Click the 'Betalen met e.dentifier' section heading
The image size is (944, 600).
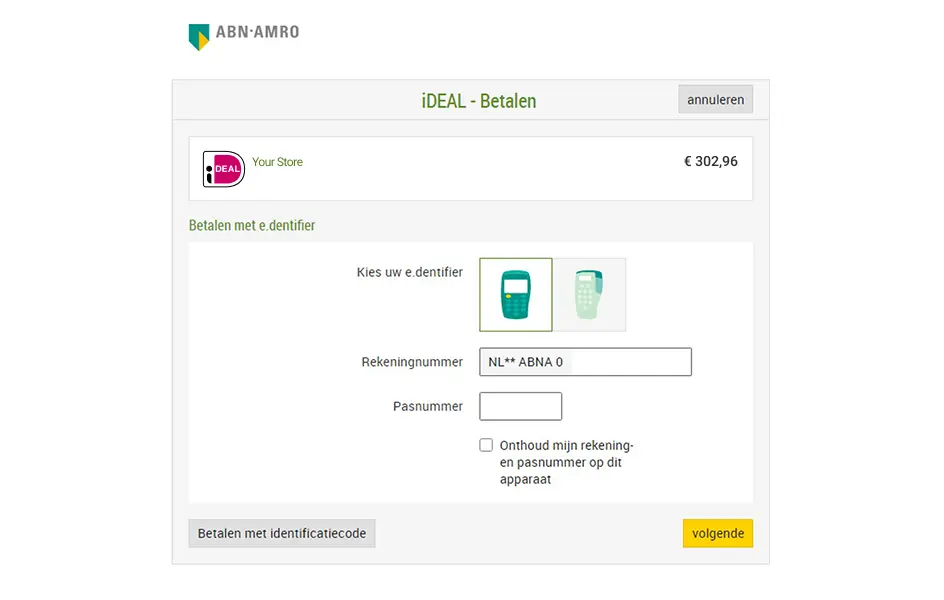tap(252, 225)
